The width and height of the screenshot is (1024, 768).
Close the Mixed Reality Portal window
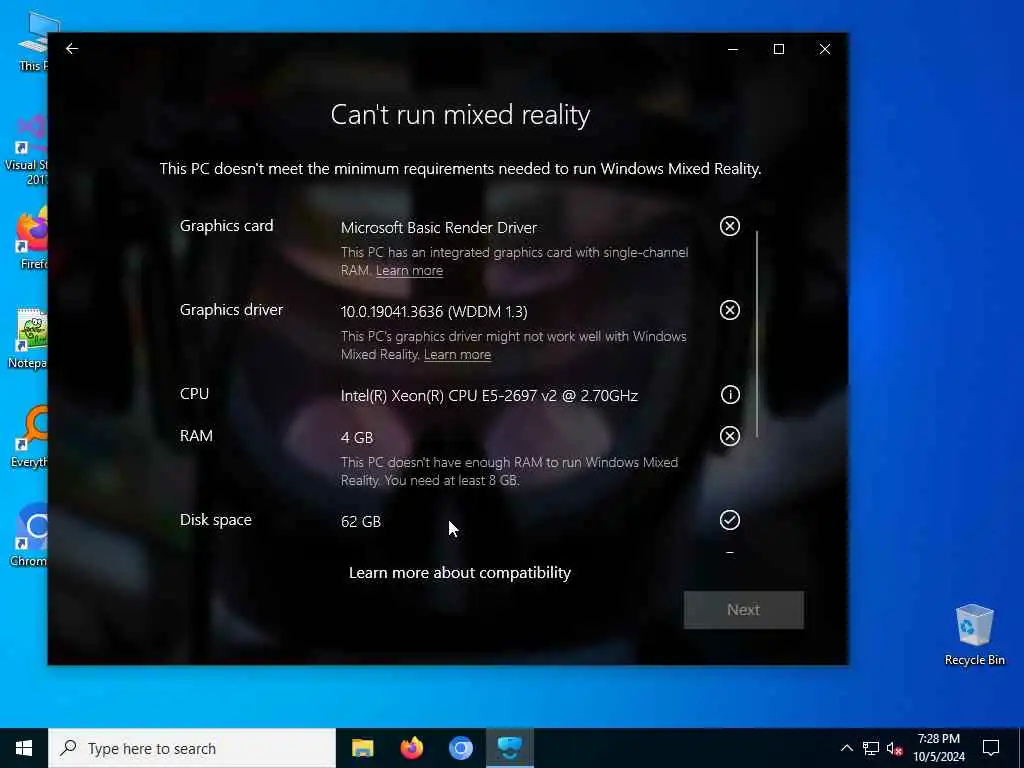click(x=825, y=49)
